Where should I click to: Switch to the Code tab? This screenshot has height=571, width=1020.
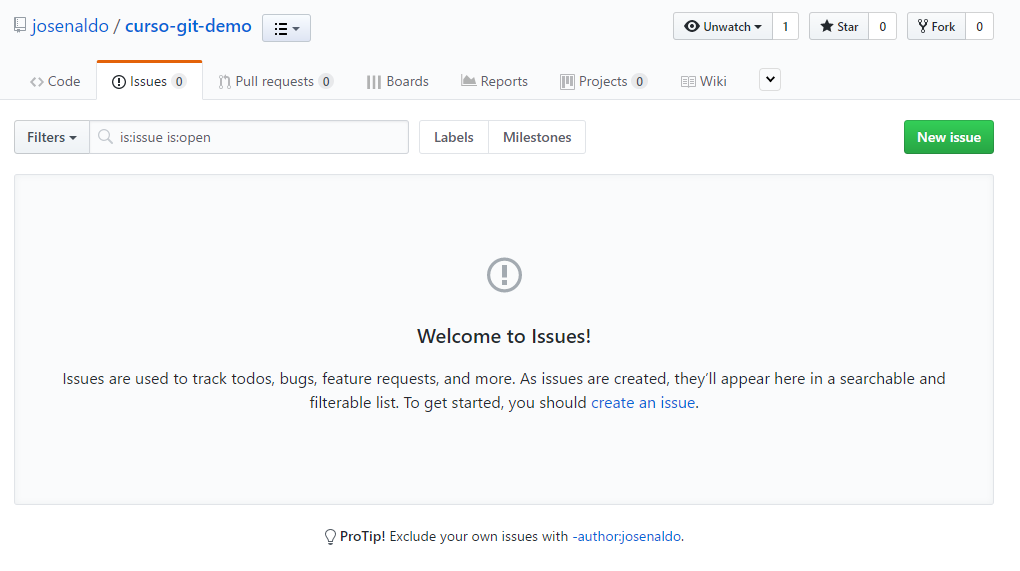click(55, 81)
